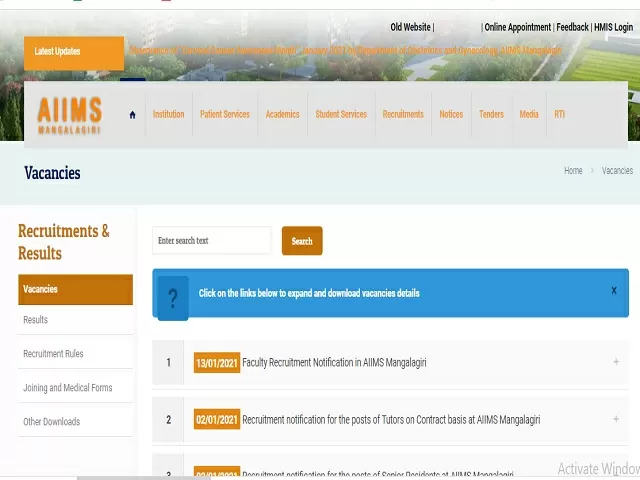Click the question mark info icon
This screenshot has height=480, width=640.
pyautogui.click(x=173, y=298)
